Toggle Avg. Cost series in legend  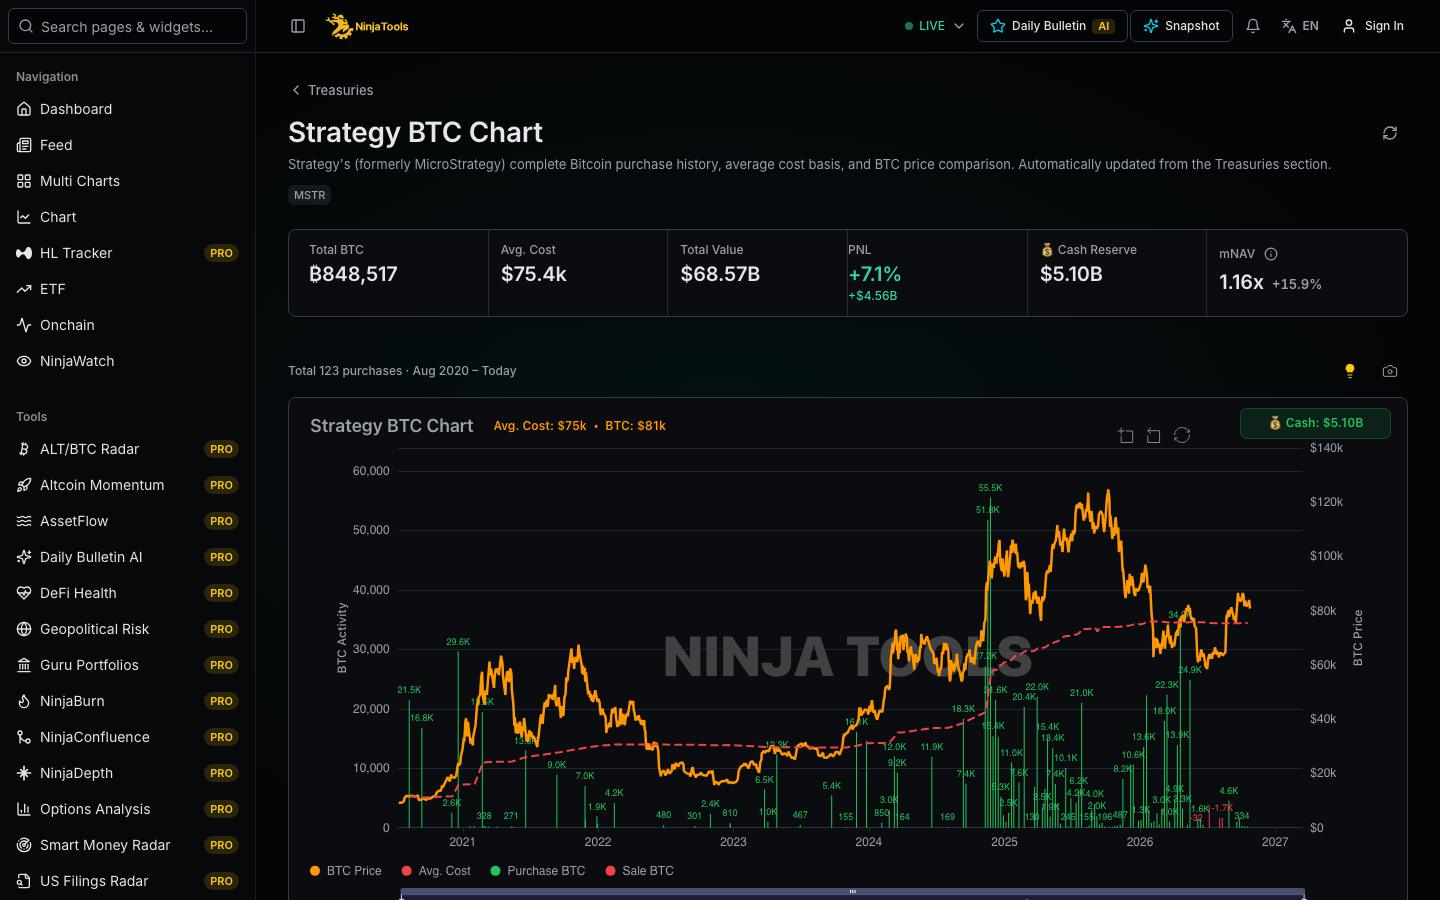click(x=436, y=871)
